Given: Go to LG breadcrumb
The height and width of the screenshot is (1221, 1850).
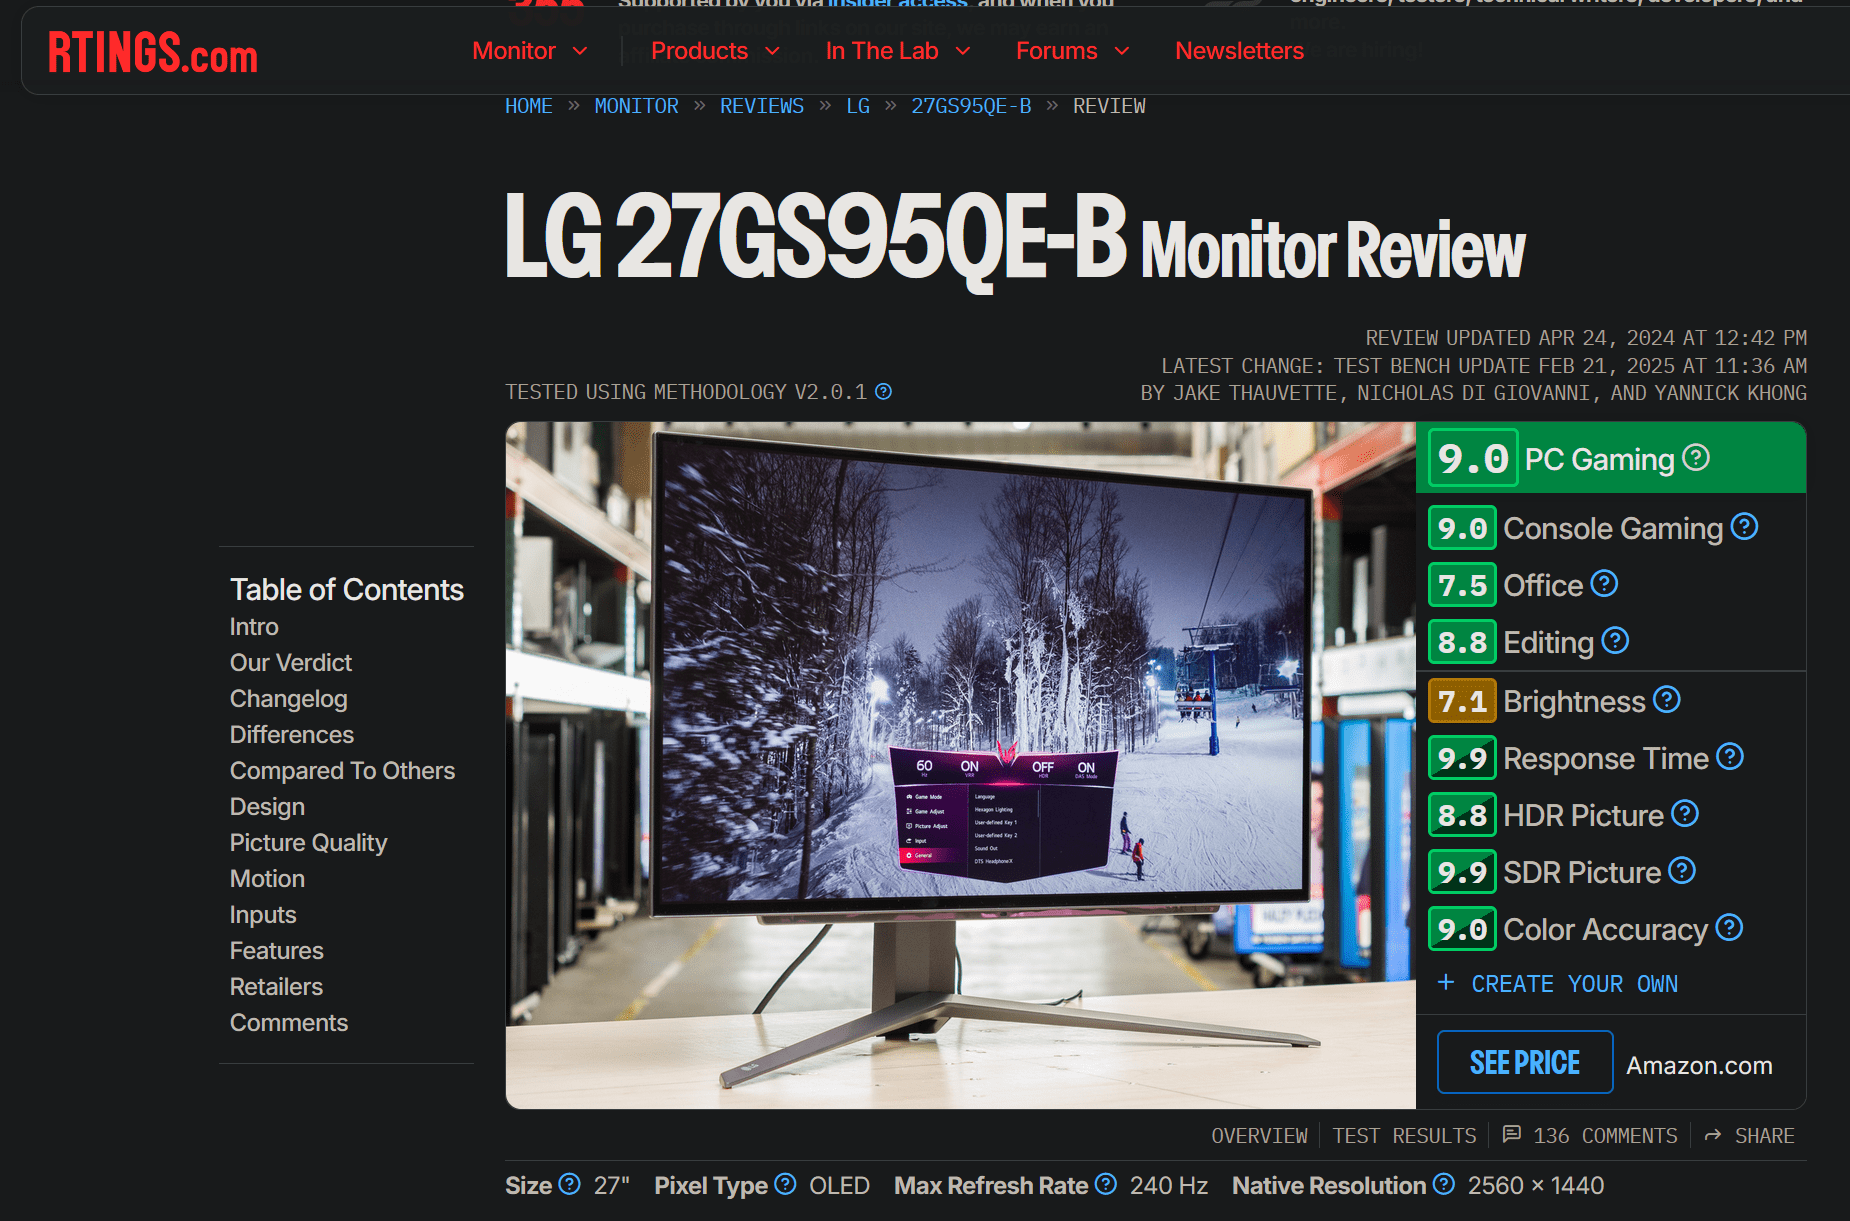Looking at the screenshot, I should pos(858,106).
